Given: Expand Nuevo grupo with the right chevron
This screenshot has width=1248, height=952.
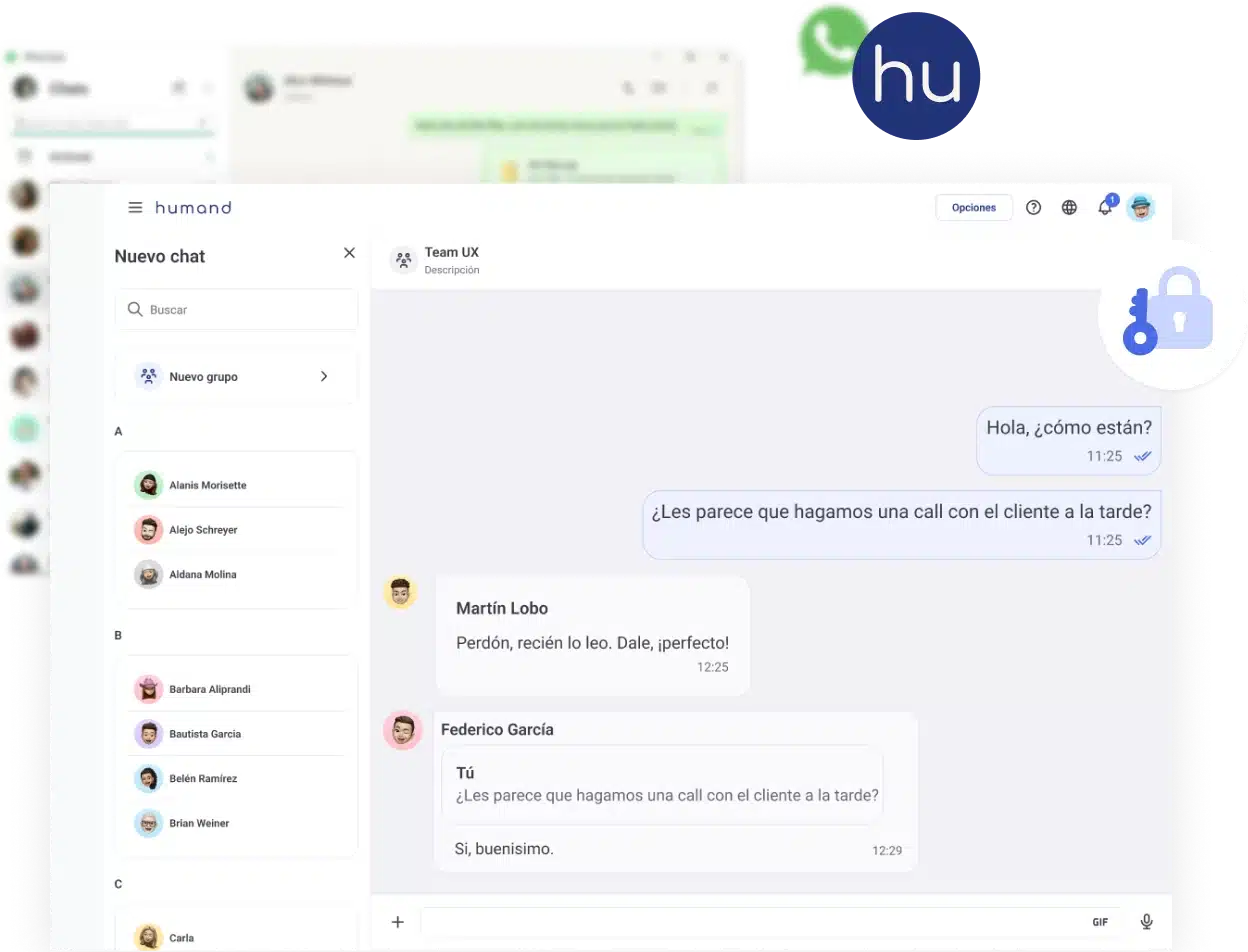Looking at the screenshot, I should pyautogui.click(x=323, y=376).
